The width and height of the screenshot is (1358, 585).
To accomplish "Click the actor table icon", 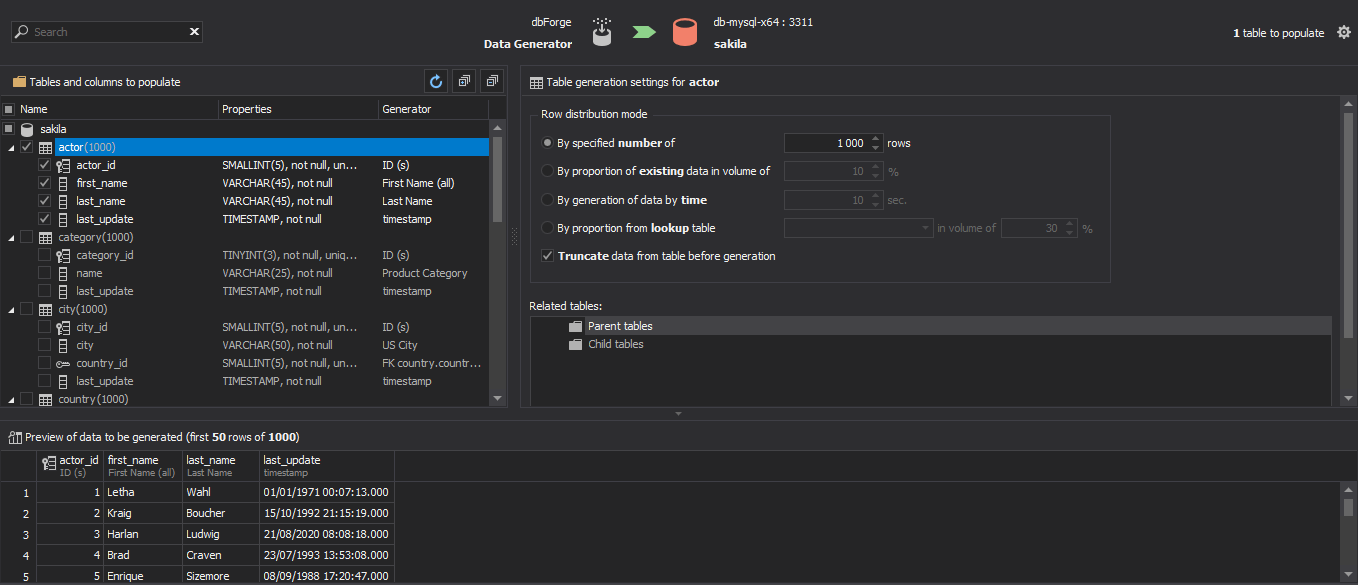I will (45, 147).
